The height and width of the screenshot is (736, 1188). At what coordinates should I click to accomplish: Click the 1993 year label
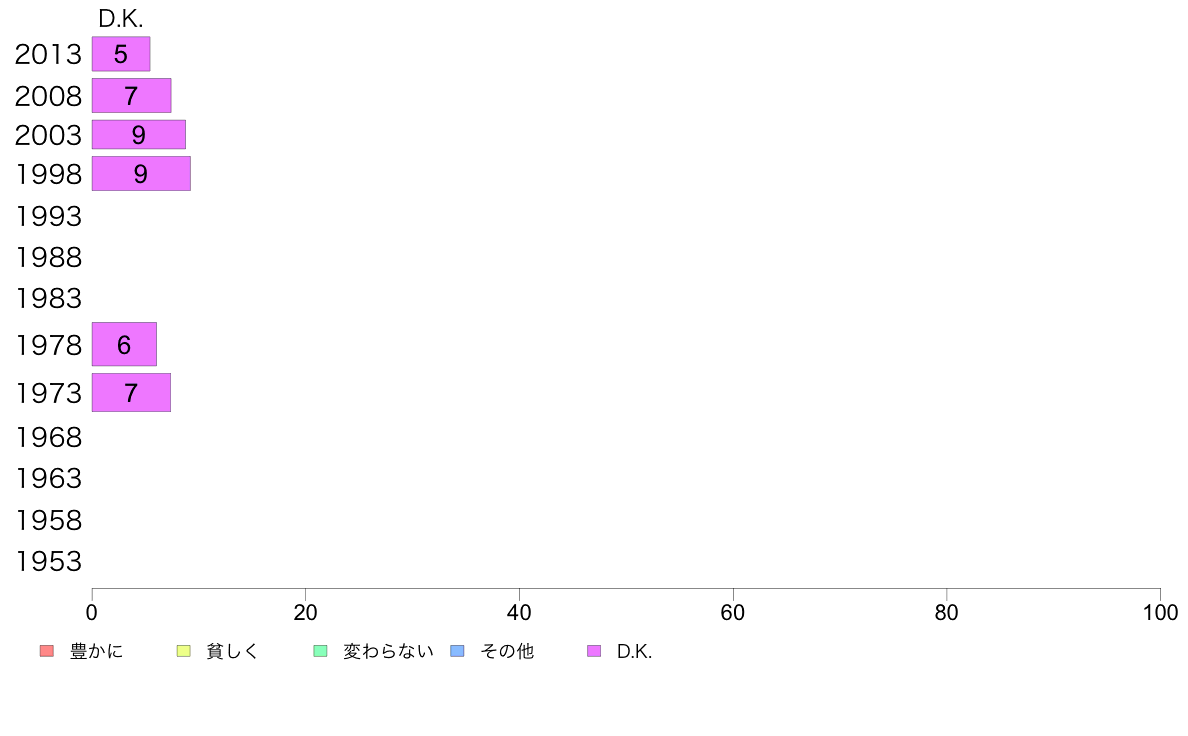pyautogui.click(x=48, y=216)
